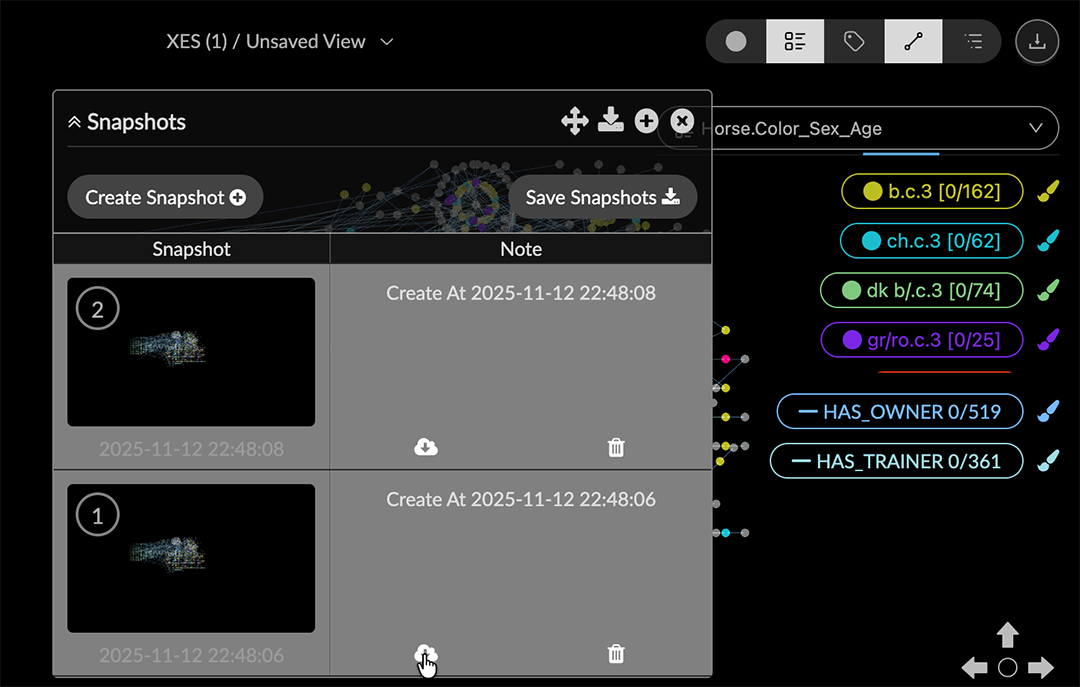Viewport: 1080px width, 687px height.
Task: Click paintbrush color for gr/ro.c.3
Action: coord(1047,340)
